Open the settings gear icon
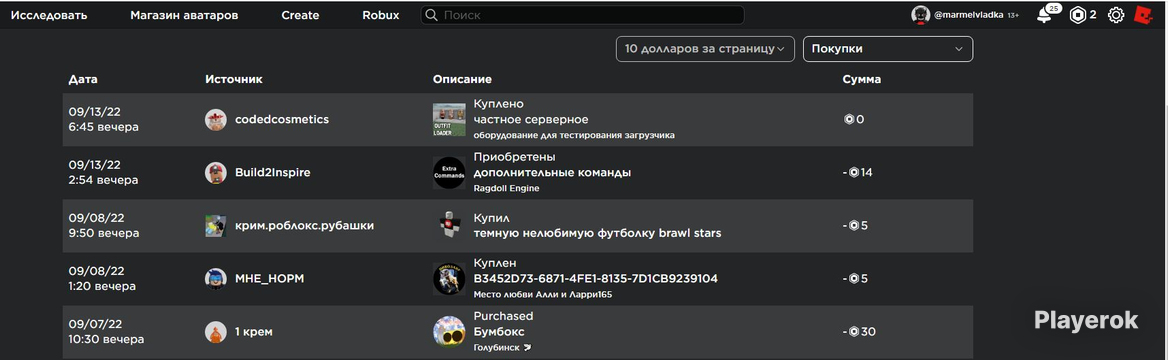The width and height of the screenshot is (1168, 360). [x=1115, y=15]
